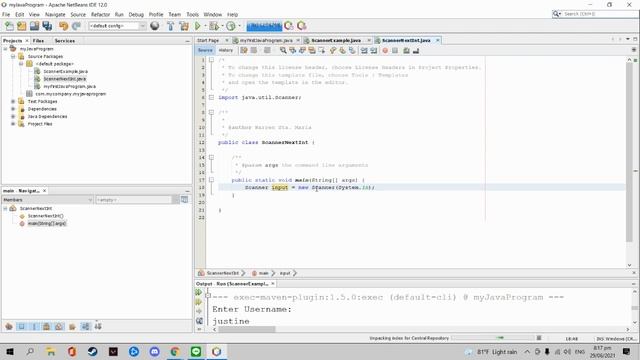Switch to the Files tab

38,41
